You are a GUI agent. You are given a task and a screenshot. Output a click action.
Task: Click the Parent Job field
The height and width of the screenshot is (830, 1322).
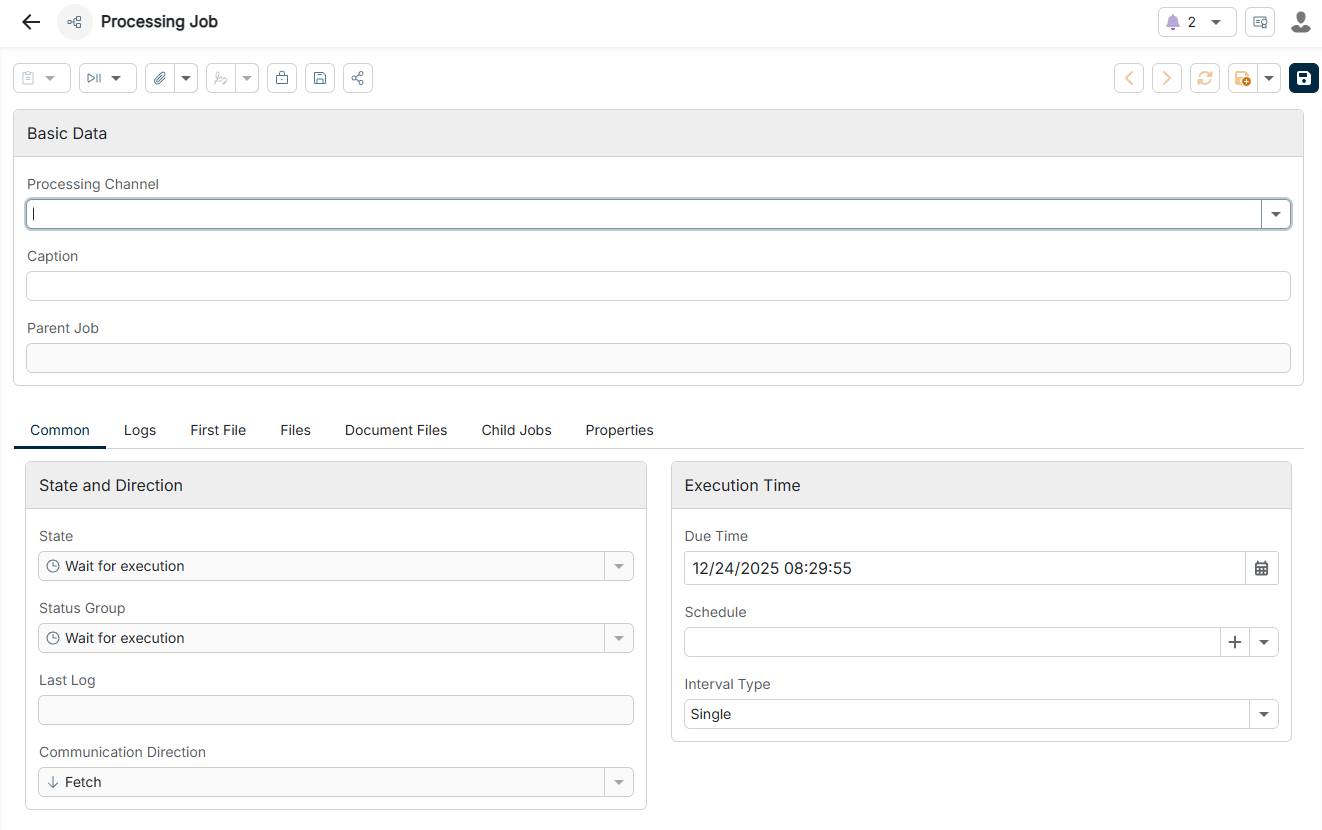(658, 358)
